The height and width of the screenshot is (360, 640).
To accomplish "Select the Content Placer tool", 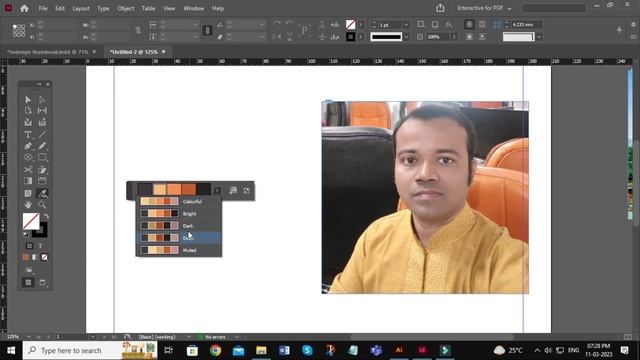I will pyautogui.click(x=42, y=122).
